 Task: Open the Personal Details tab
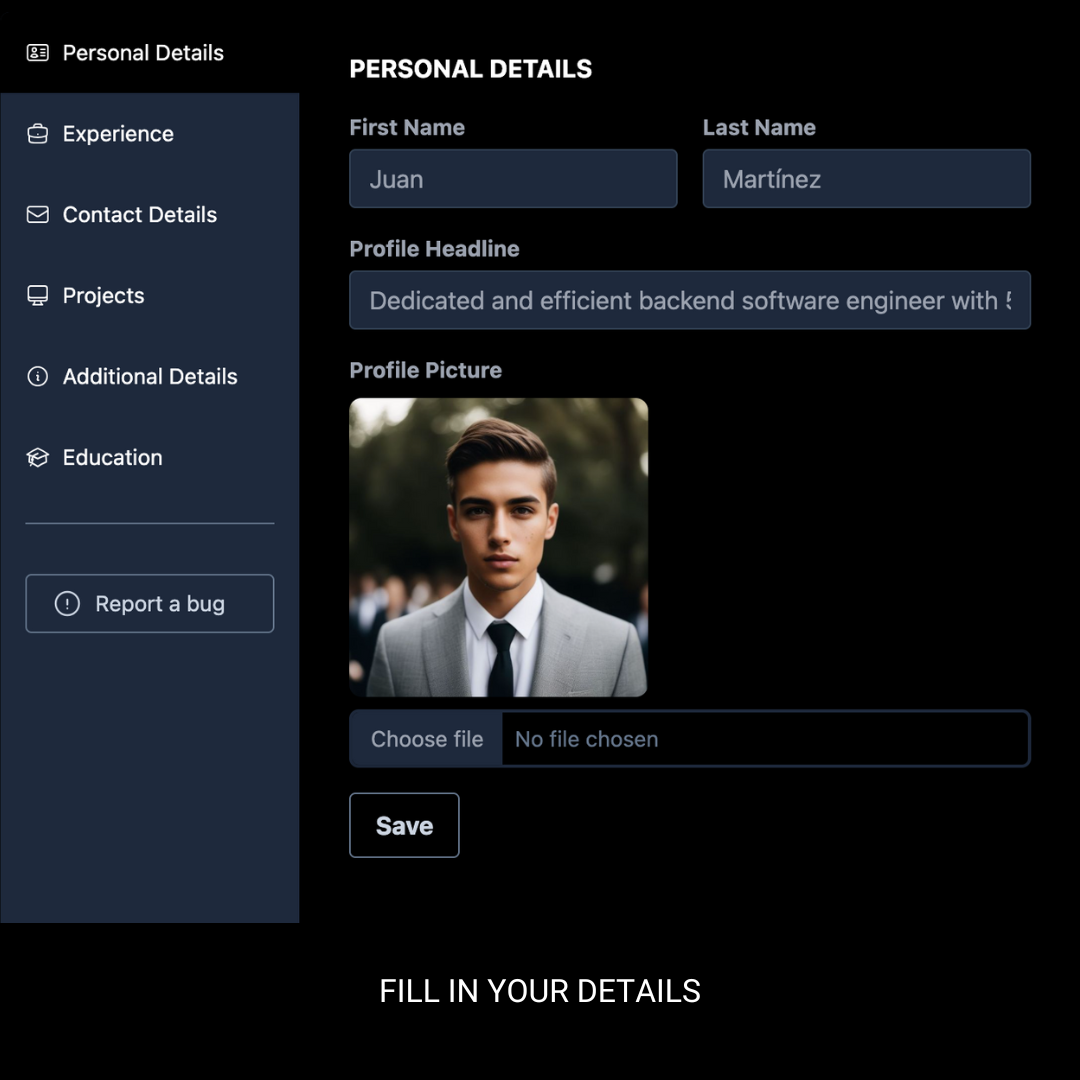tap(143, 53)
